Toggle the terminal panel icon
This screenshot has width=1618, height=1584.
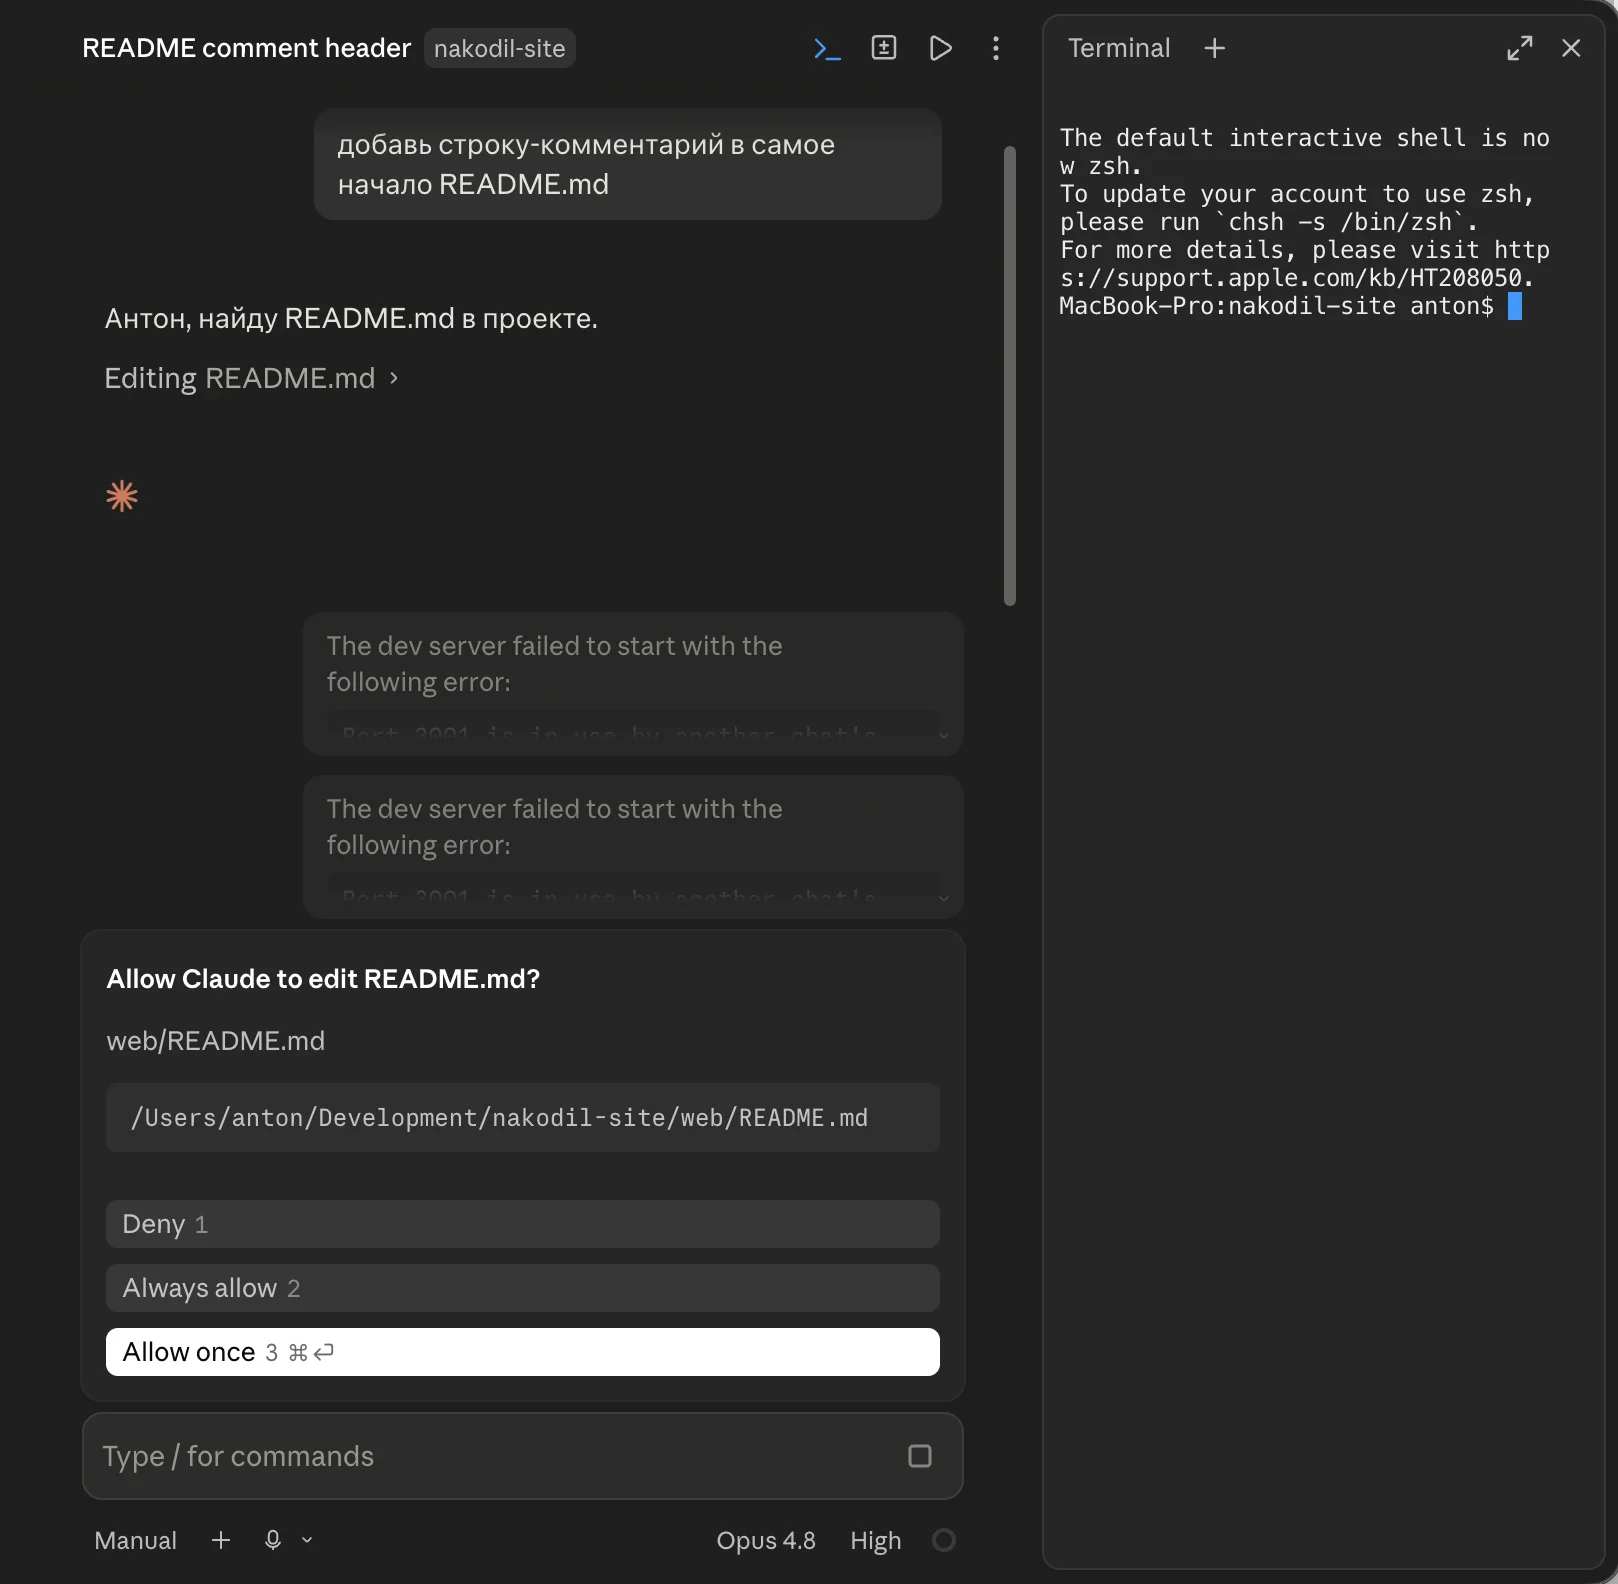coord(827,48)
